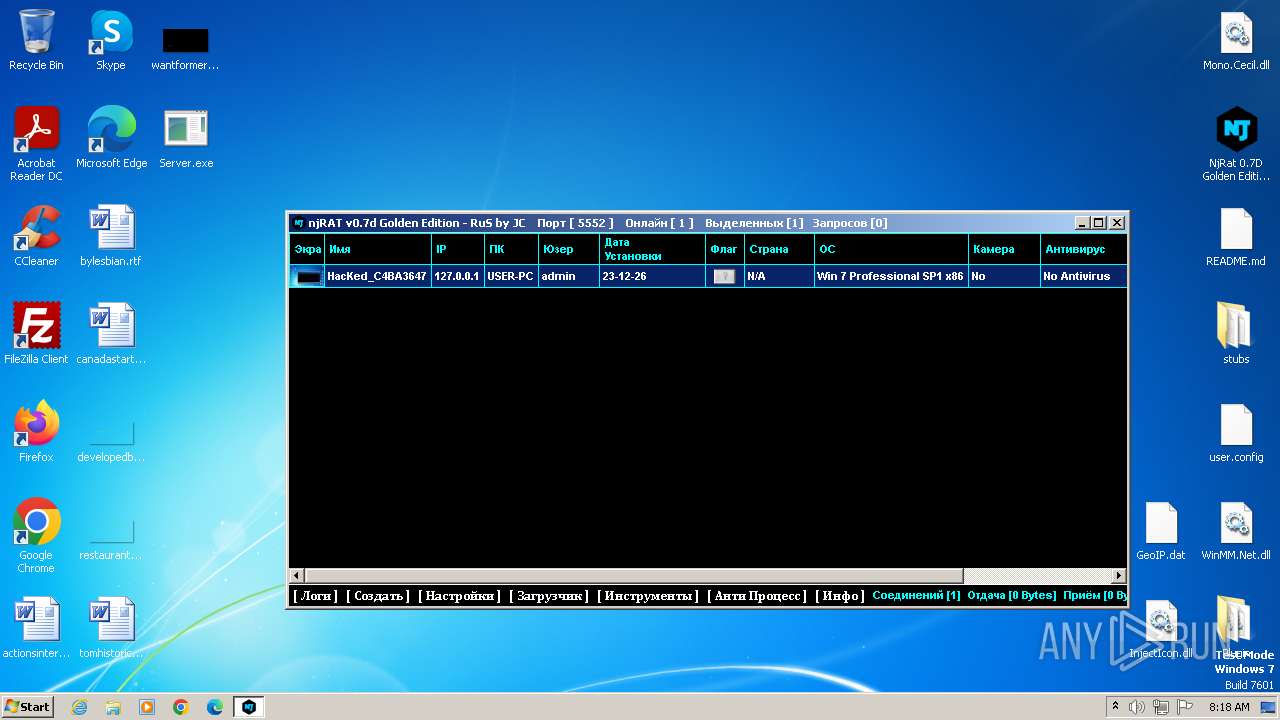Sort by the ПК column header

pyautogui.click(x=511, y=249)
